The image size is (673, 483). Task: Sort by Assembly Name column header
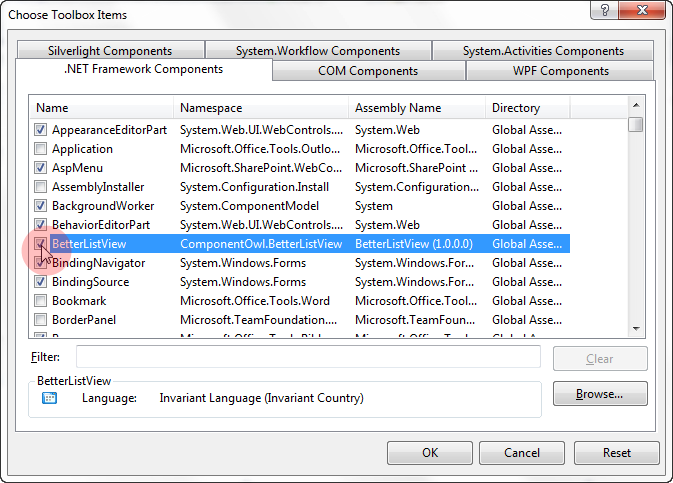416,107
